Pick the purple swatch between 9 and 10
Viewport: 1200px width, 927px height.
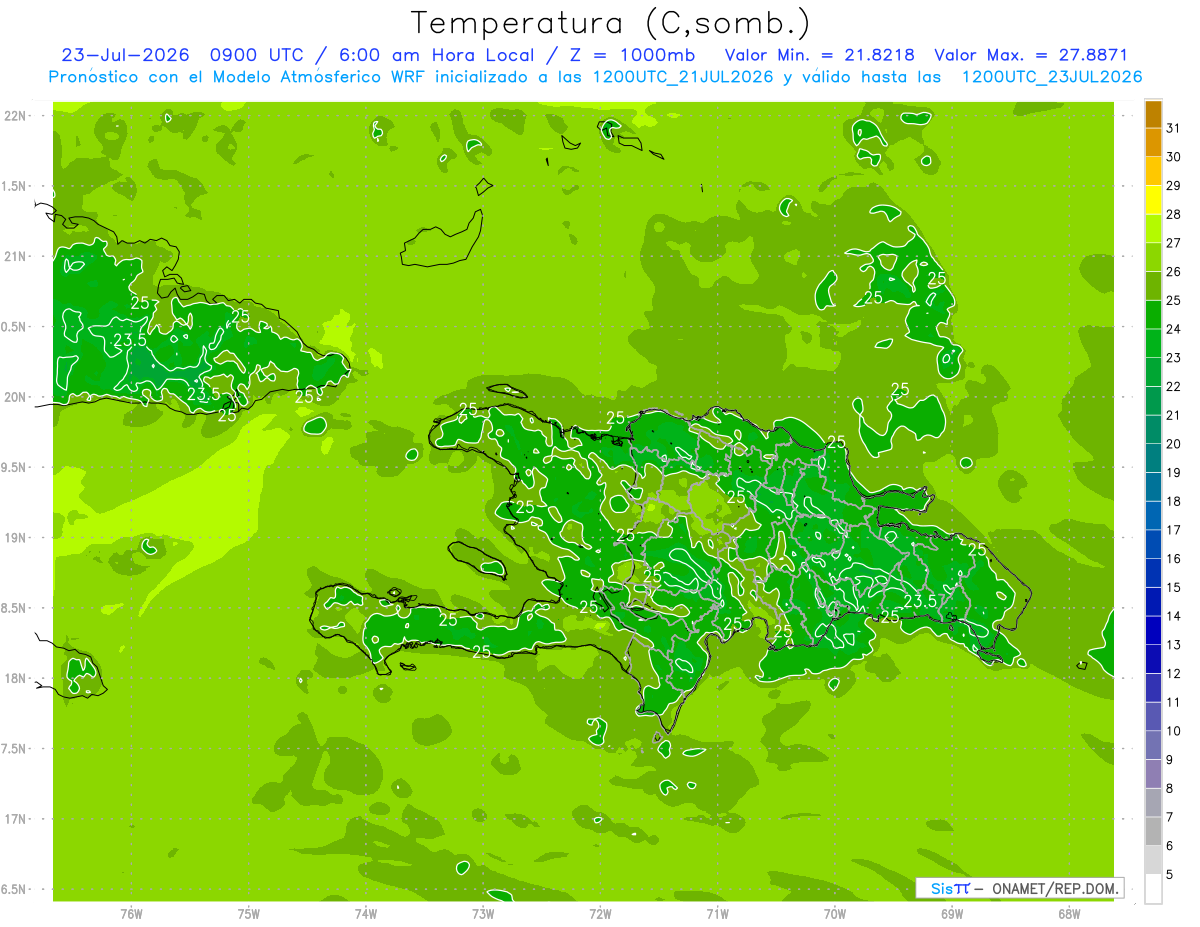pos(1153,745)
